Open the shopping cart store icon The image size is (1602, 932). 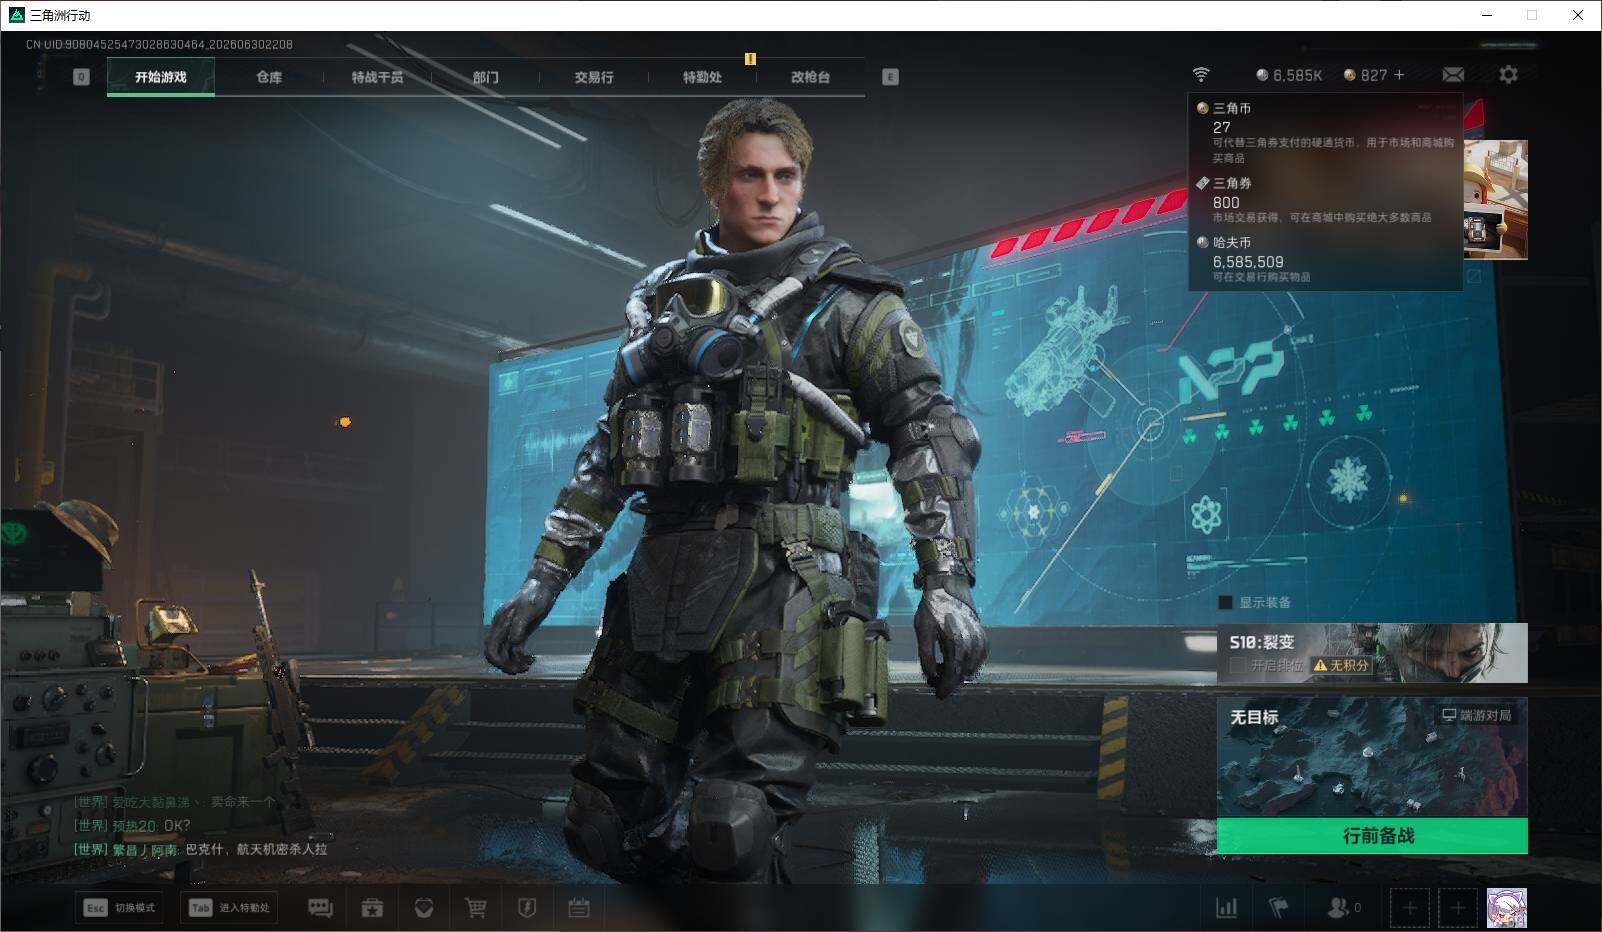[x=476, y=908]
